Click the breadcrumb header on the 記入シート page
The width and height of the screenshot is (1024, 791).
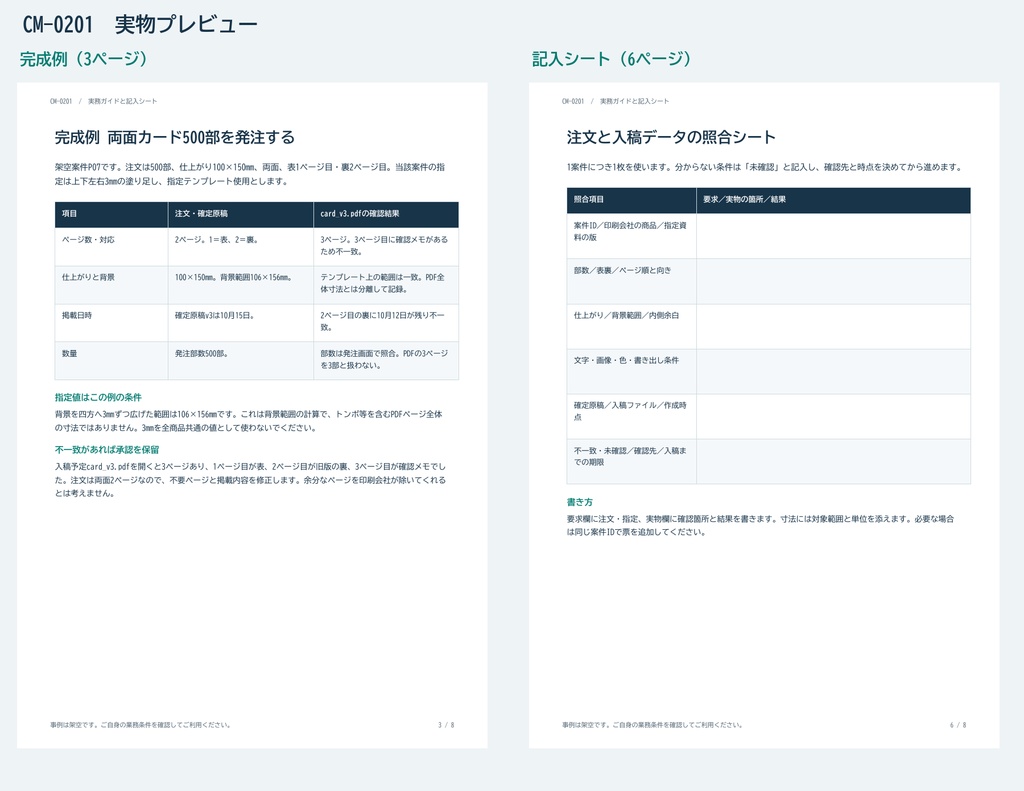coord(615,101)
